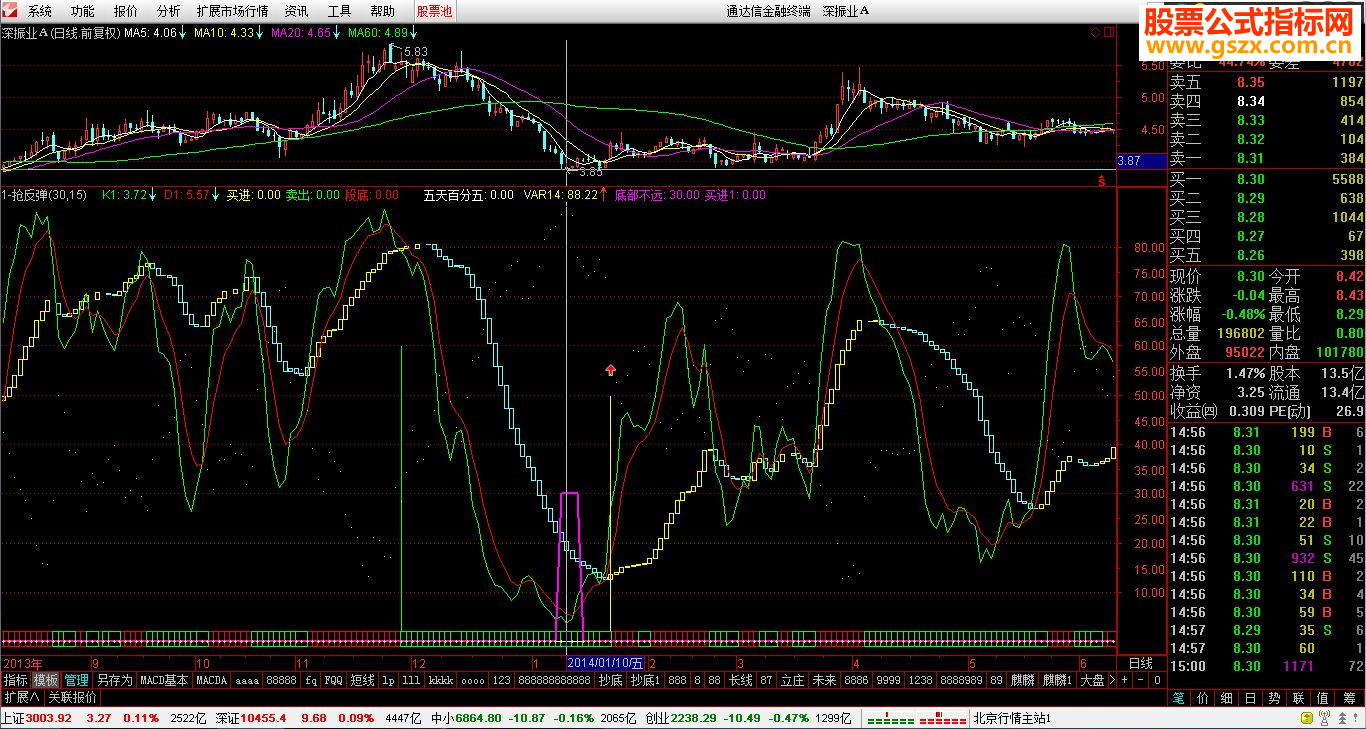Screen dimensions: 1366x729
Task: Select the 抄底1 indicator tab
Action: coord(645,680)
